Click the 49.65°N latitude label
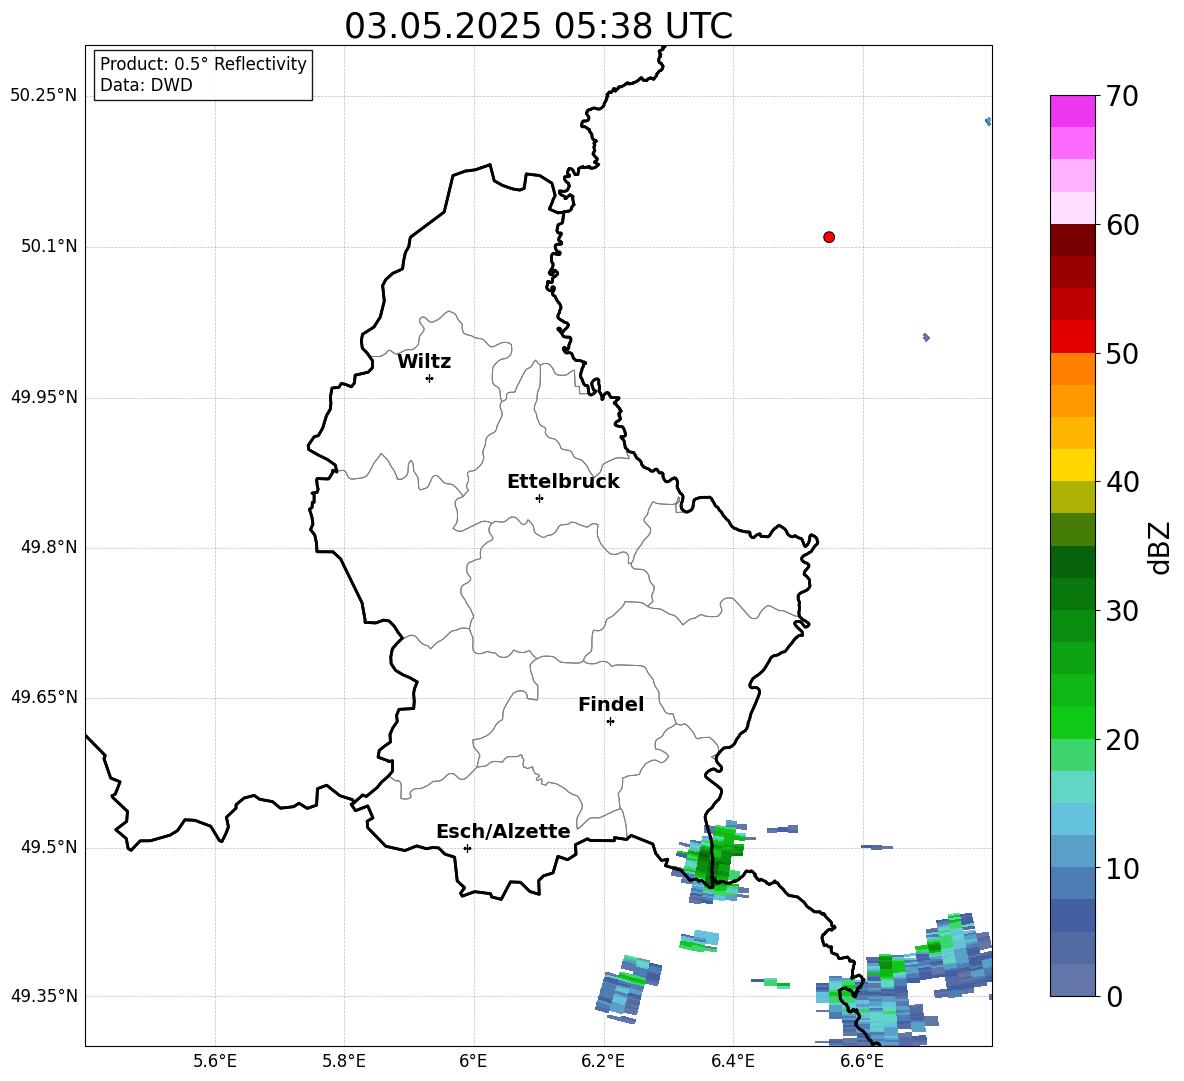 (44, 697)
